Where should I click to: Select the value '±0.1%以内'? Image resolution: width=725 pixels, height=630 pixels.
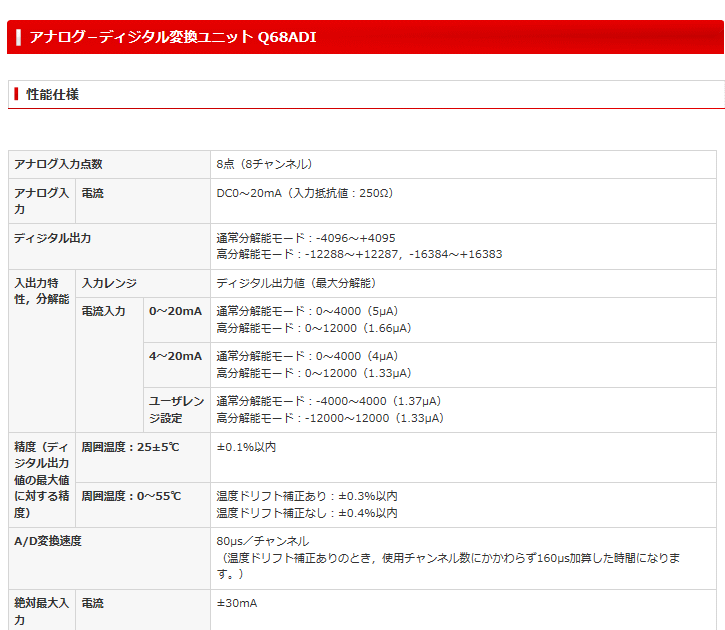246,447
